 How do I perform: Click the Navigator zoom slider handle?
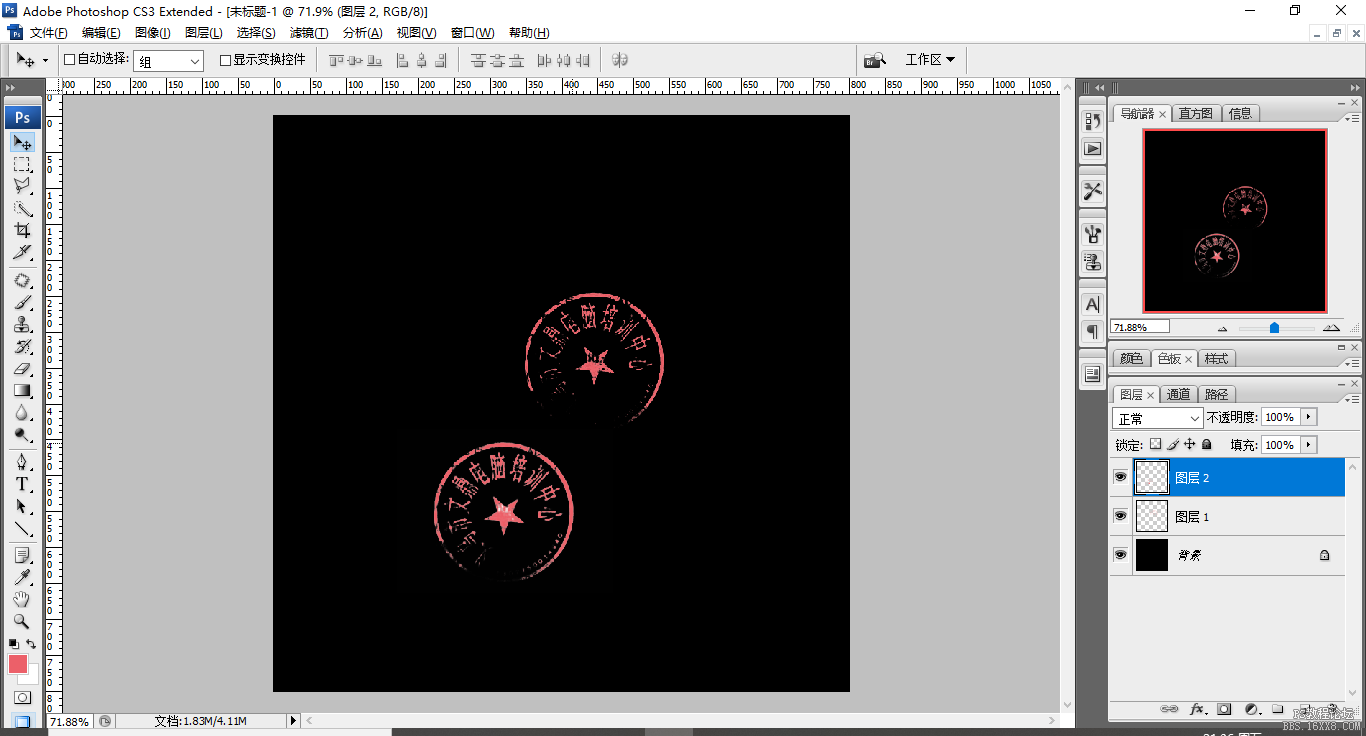pos(1274,327)
